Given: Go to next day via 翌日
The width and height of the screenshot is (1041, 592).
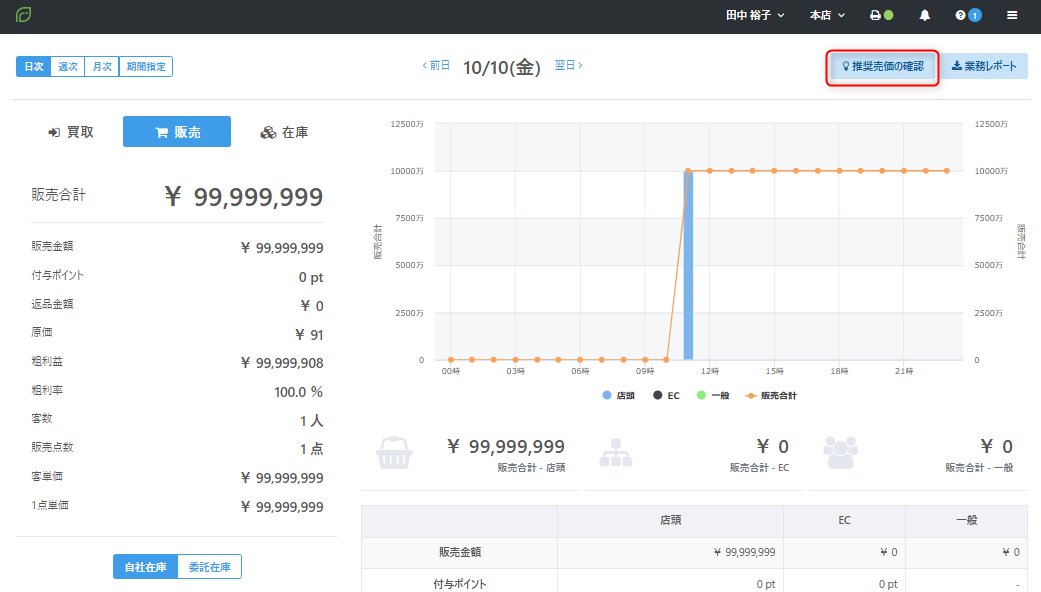Looking at the screenshot, I should pyautogui.click(x=568, y=65).
